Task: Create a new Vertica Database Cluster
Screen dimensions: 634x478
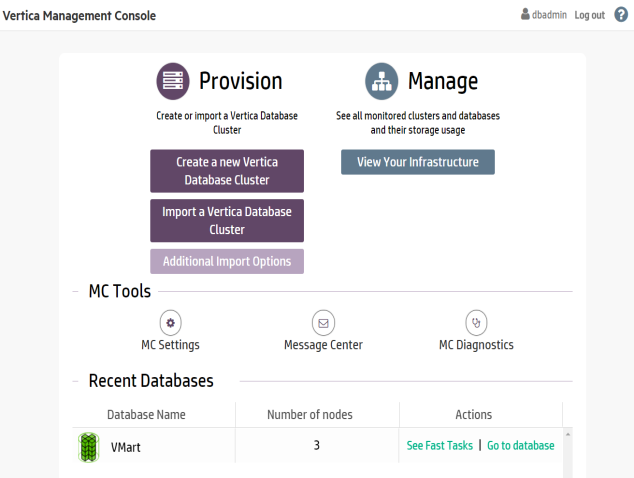Action: [227, 171]
